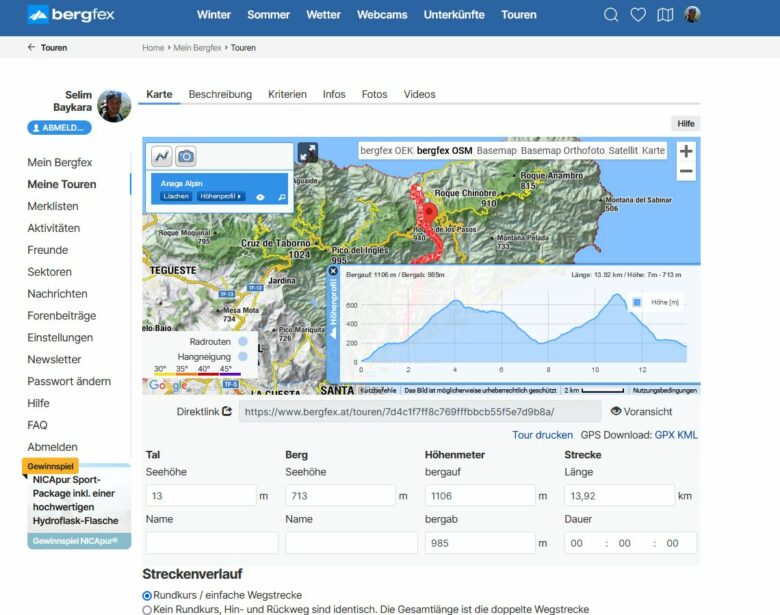Screen dimensions: 780x615
Task: Toggle the Radrouten map overlay
Action: (243, 341)
